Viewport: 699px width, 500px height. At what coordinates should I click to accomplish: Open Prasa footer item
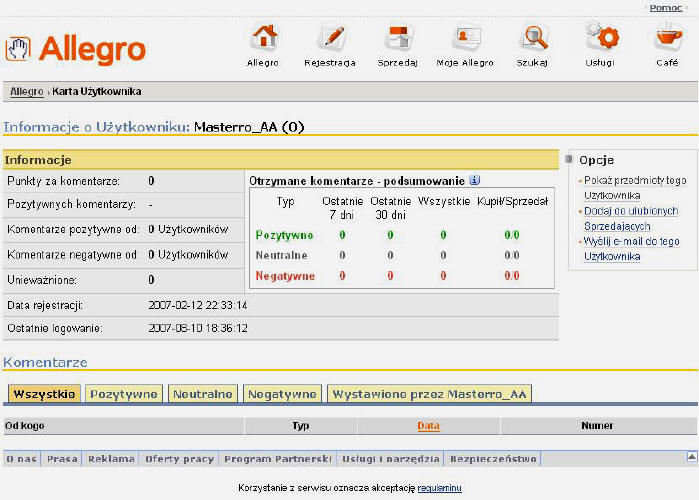point(62,459)
